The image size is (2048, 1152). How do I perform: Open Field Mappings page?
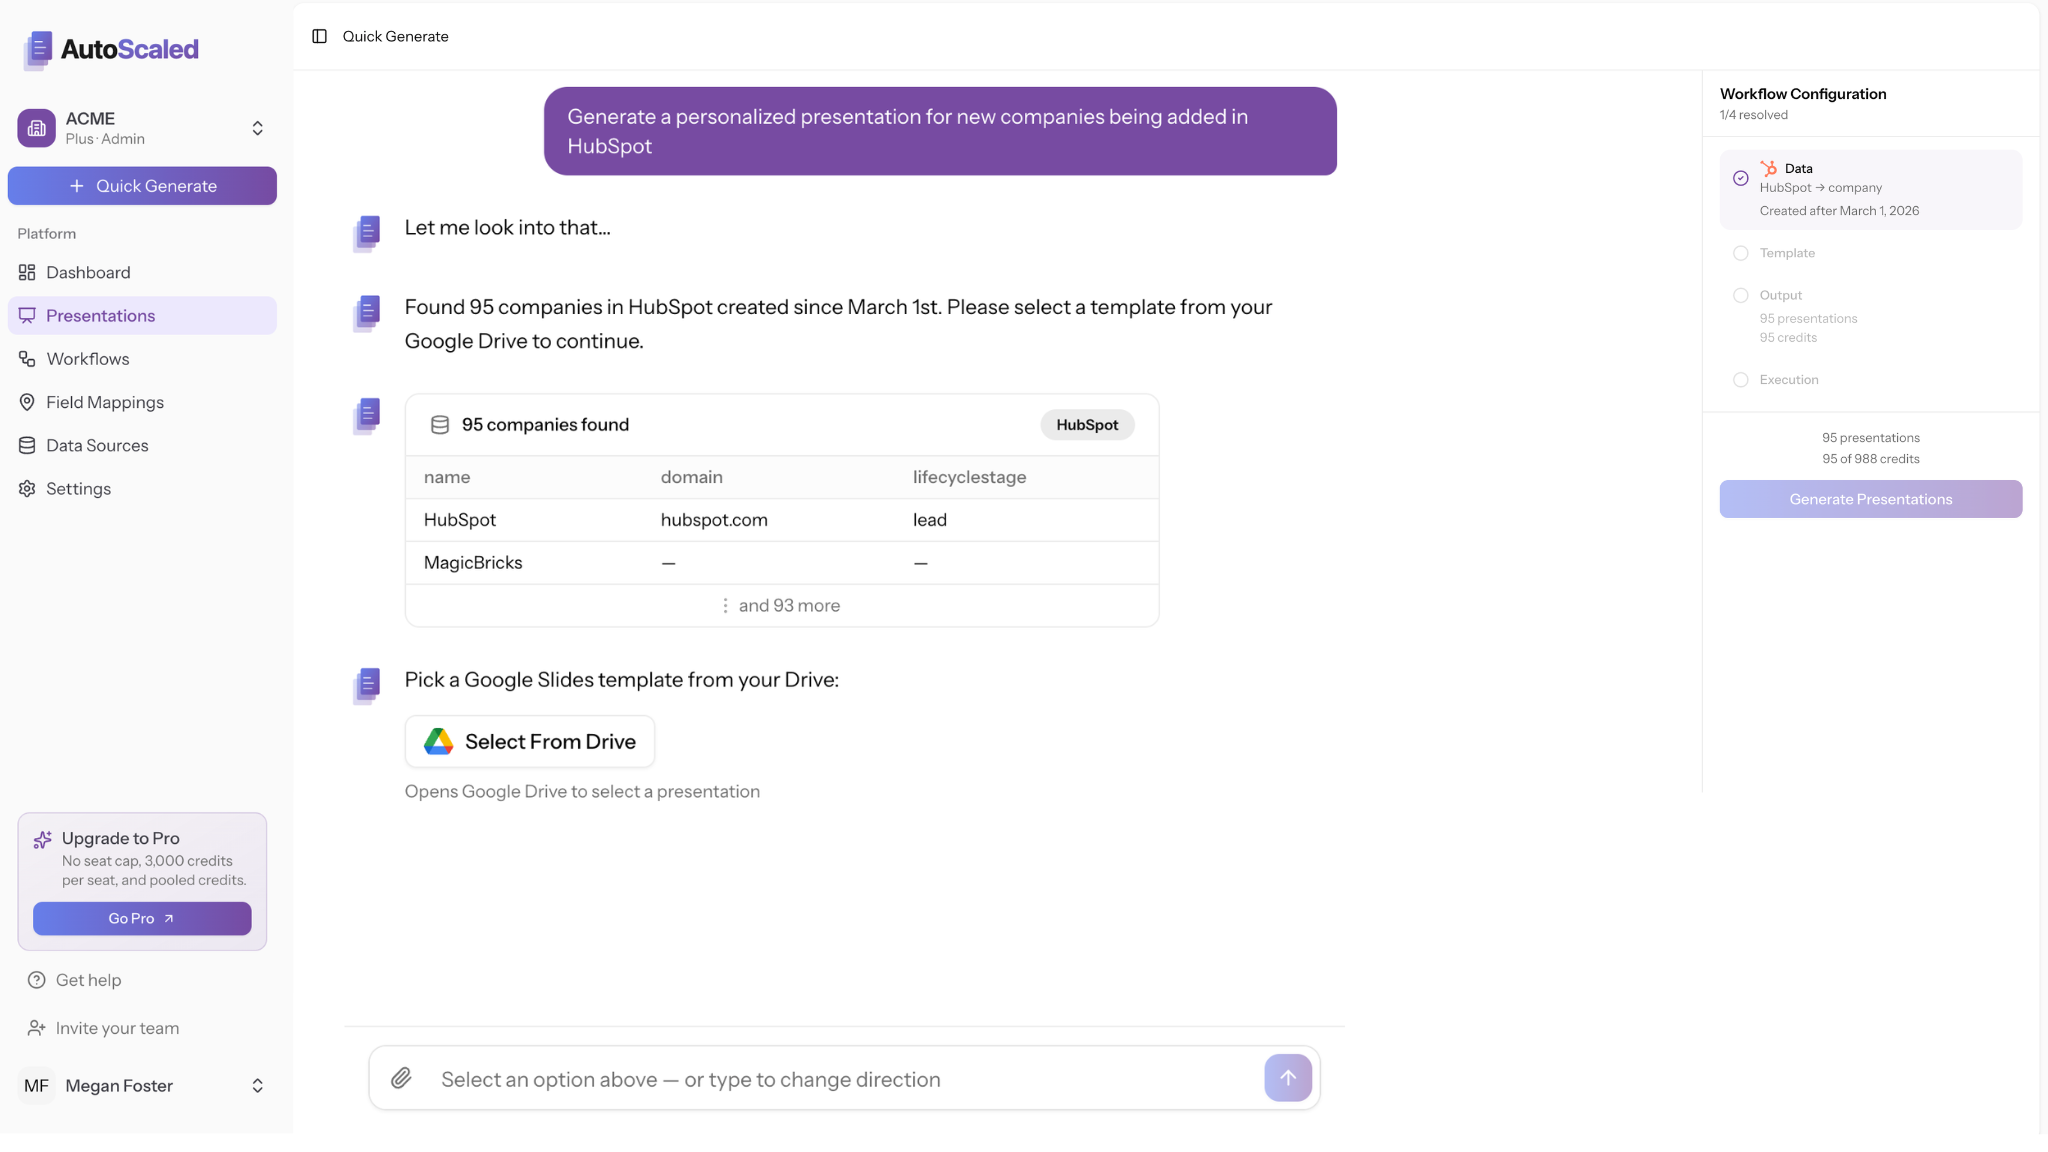click(142, 402)
